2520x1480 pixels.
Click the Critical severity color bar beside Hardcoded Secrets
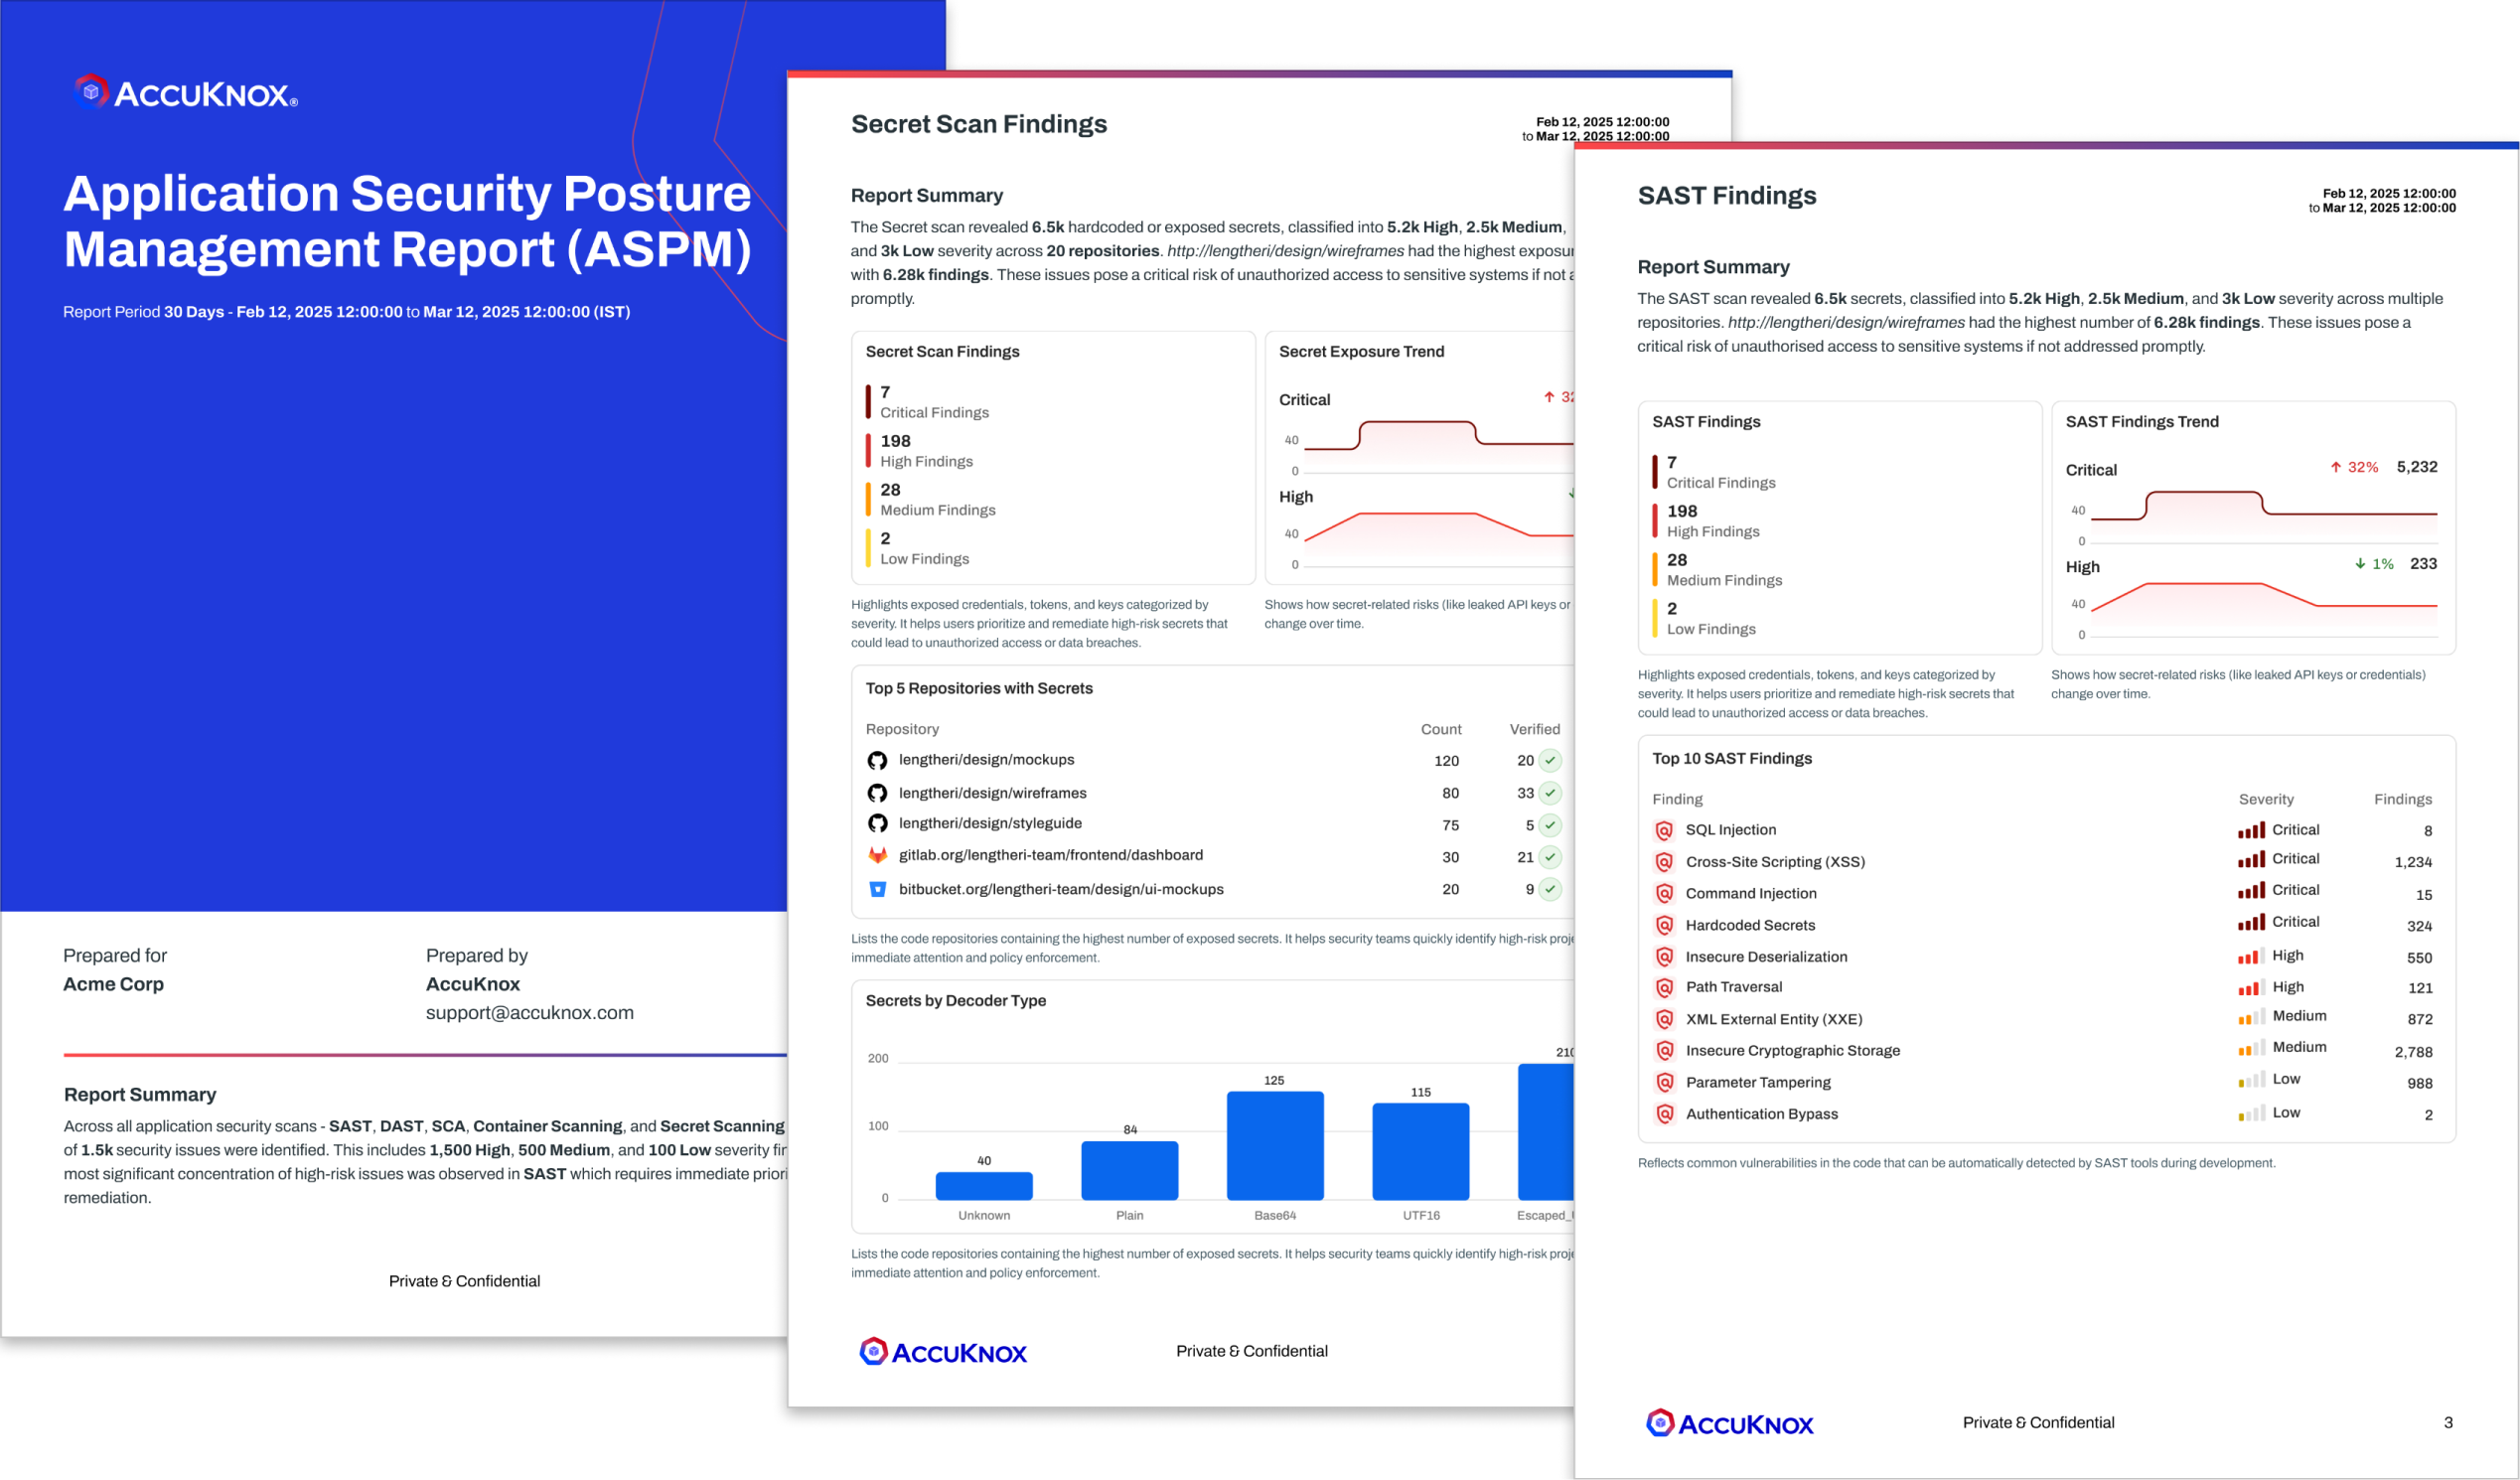point(2251,924)
